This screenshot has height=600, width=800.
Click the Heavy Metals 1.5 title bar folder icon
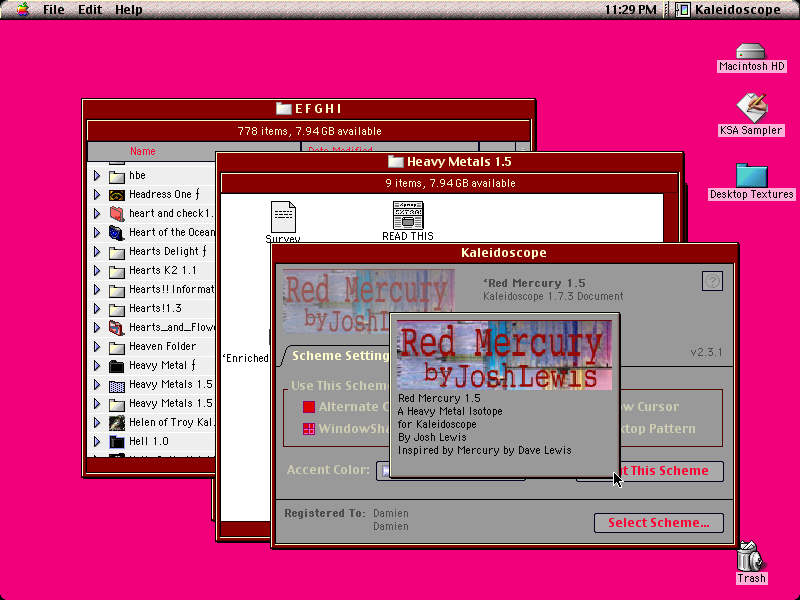click(x=395, y=162)
